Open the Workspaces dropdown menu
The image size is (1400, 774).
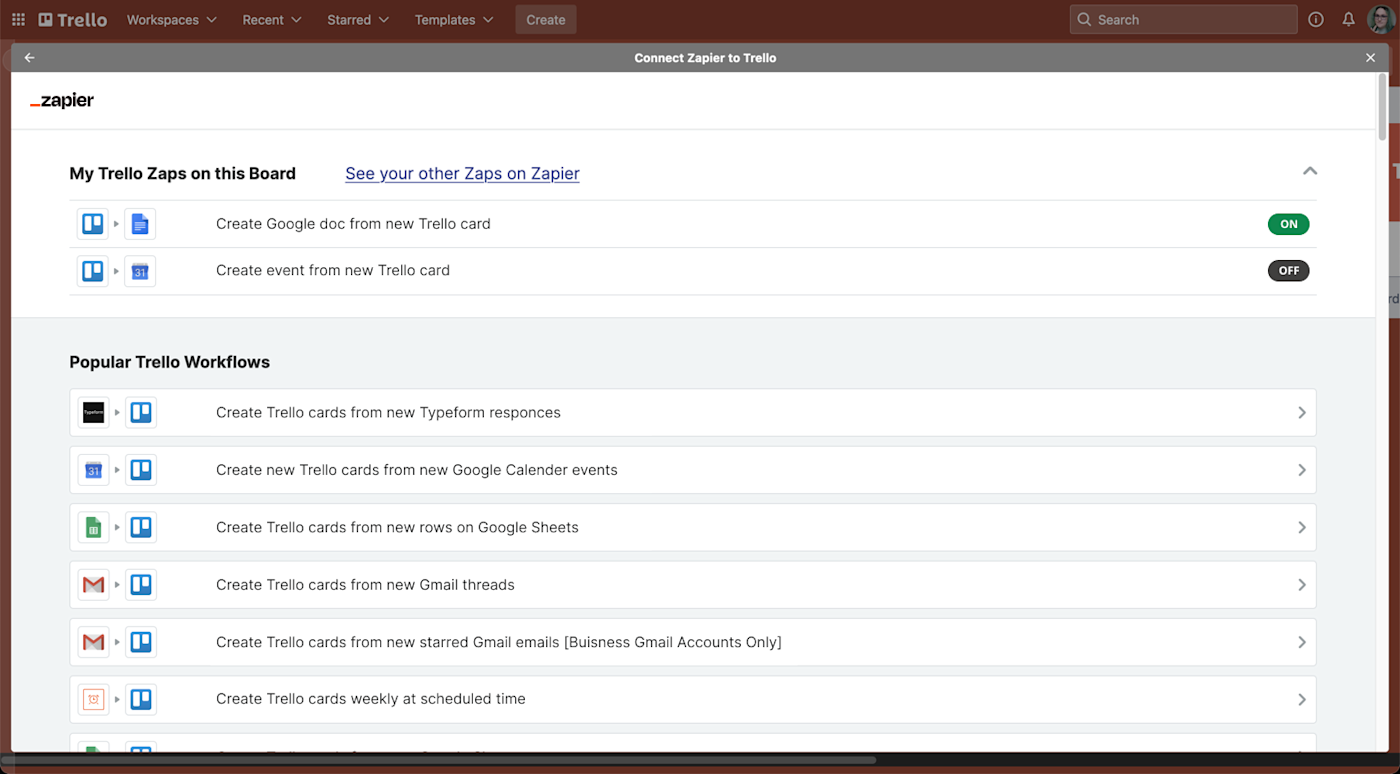(x=172, y=19)
